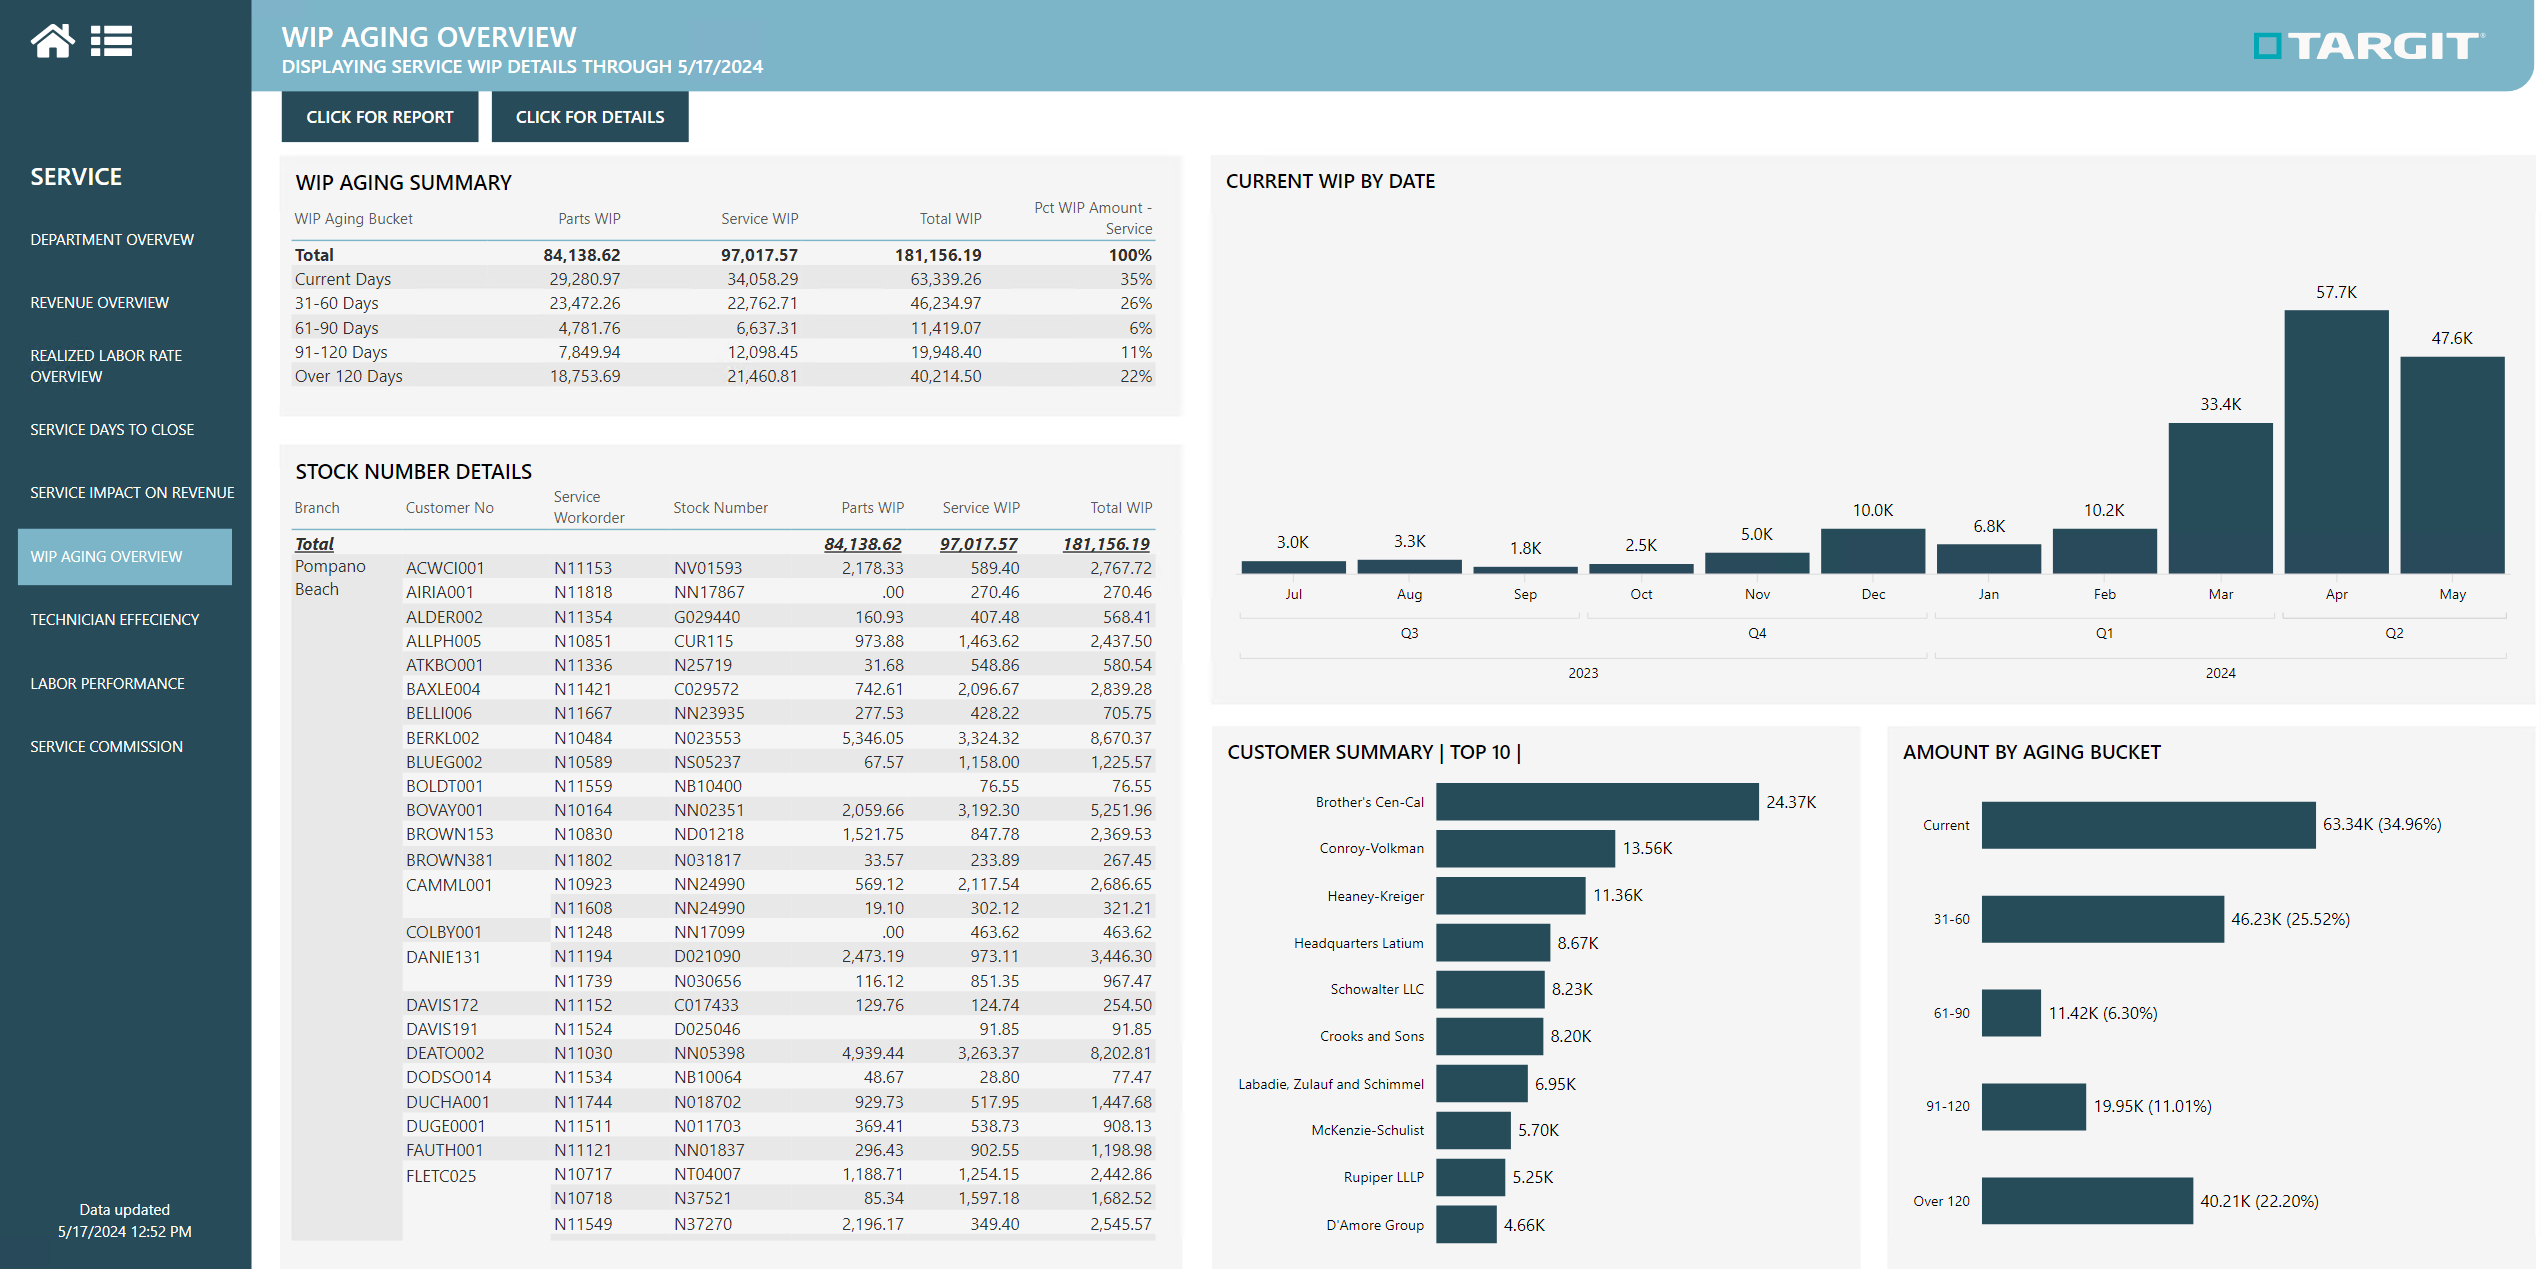Open Service Commission page
The width and height of the screenshot is (2542, 1269).
(106, 746)
